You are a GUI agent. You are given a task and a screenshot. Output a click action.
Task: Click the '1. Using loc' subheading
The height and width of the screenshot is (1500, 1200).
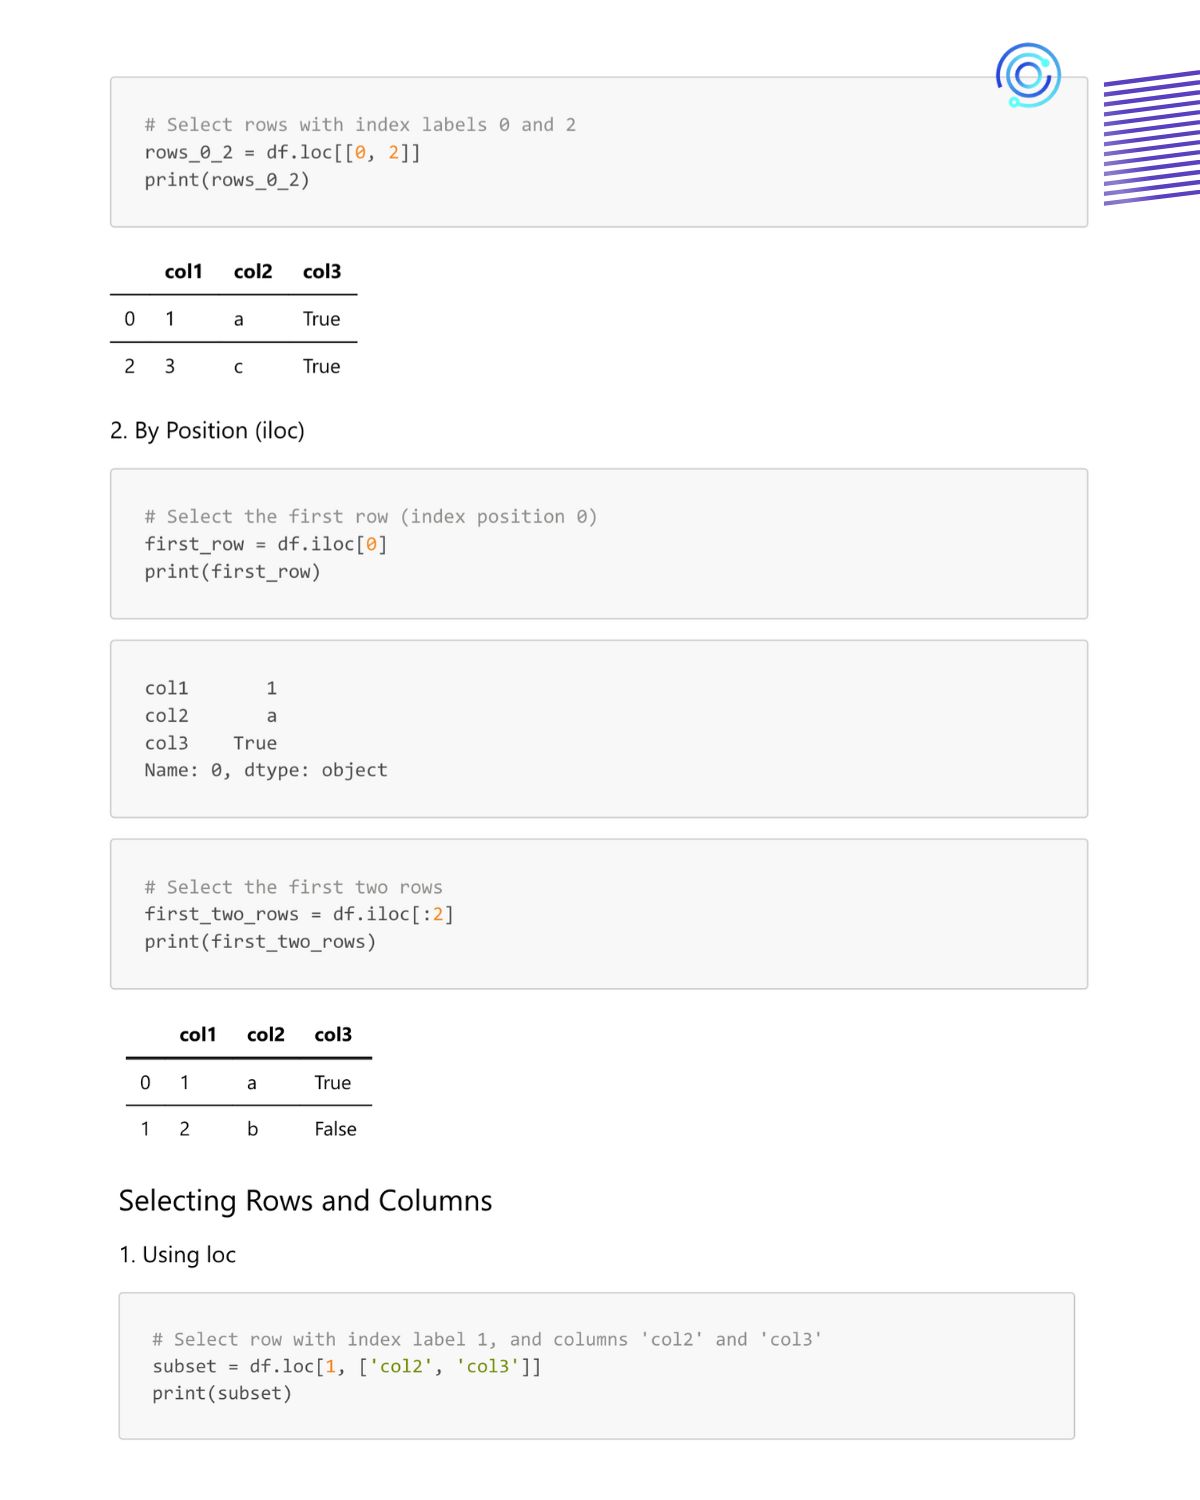(x=177, y=1254)
